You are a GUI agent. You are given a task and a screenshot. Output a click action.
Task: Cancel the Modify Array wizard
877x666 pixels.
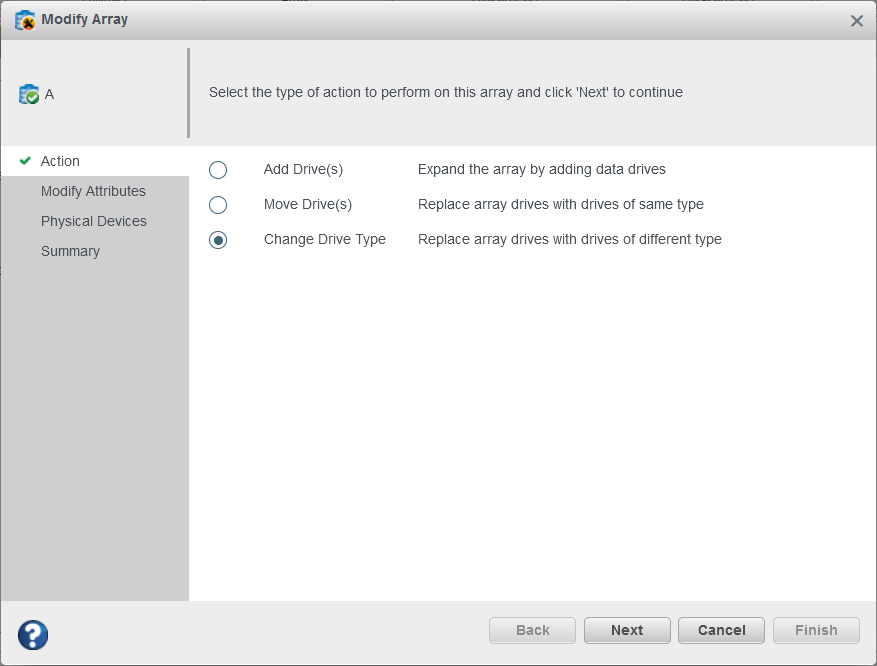click(x=720, y=630)
